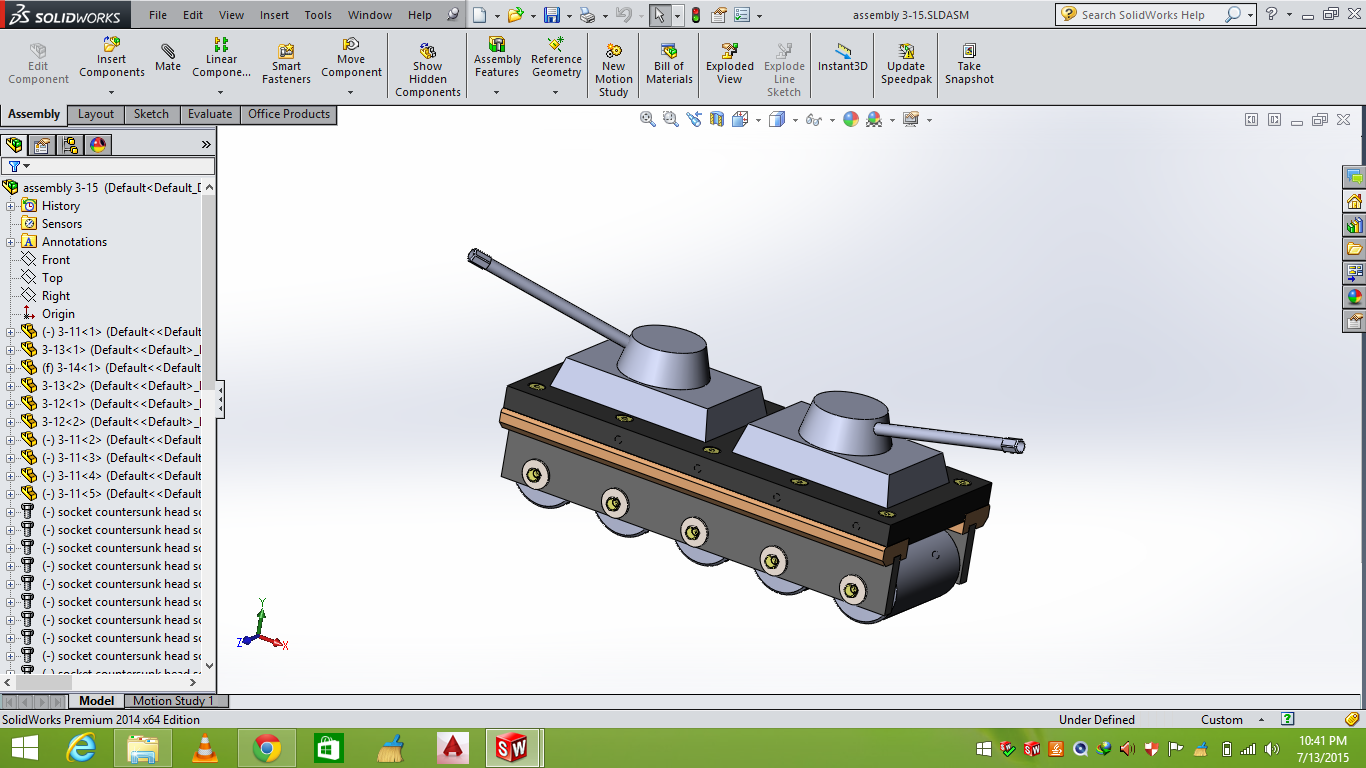Open the Insert menu
This screenshot has height=768, width=1366.
tap(274, 15)
